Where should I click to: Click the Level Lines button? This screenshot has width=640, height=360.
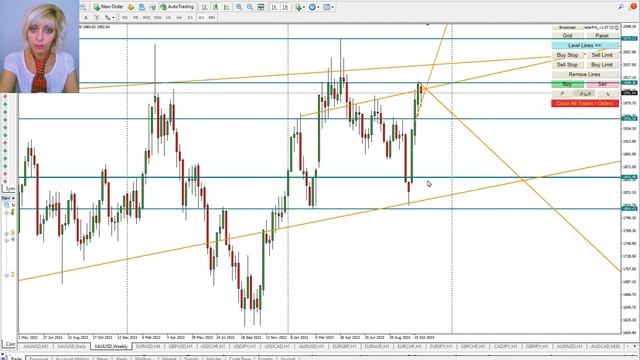click(585, 45)
